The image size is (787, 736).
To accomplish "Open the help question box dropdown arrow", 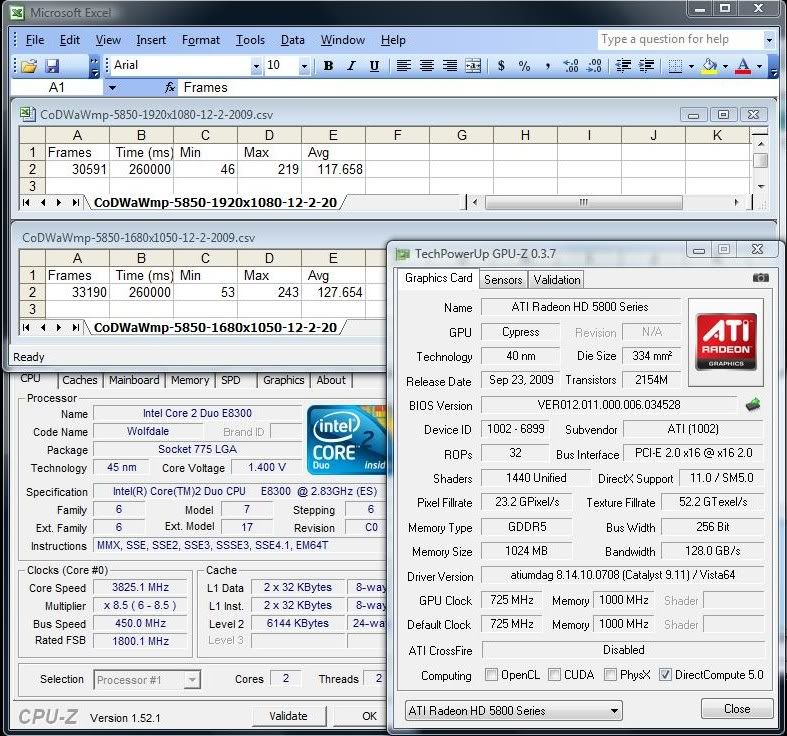I will coord(769,39).
